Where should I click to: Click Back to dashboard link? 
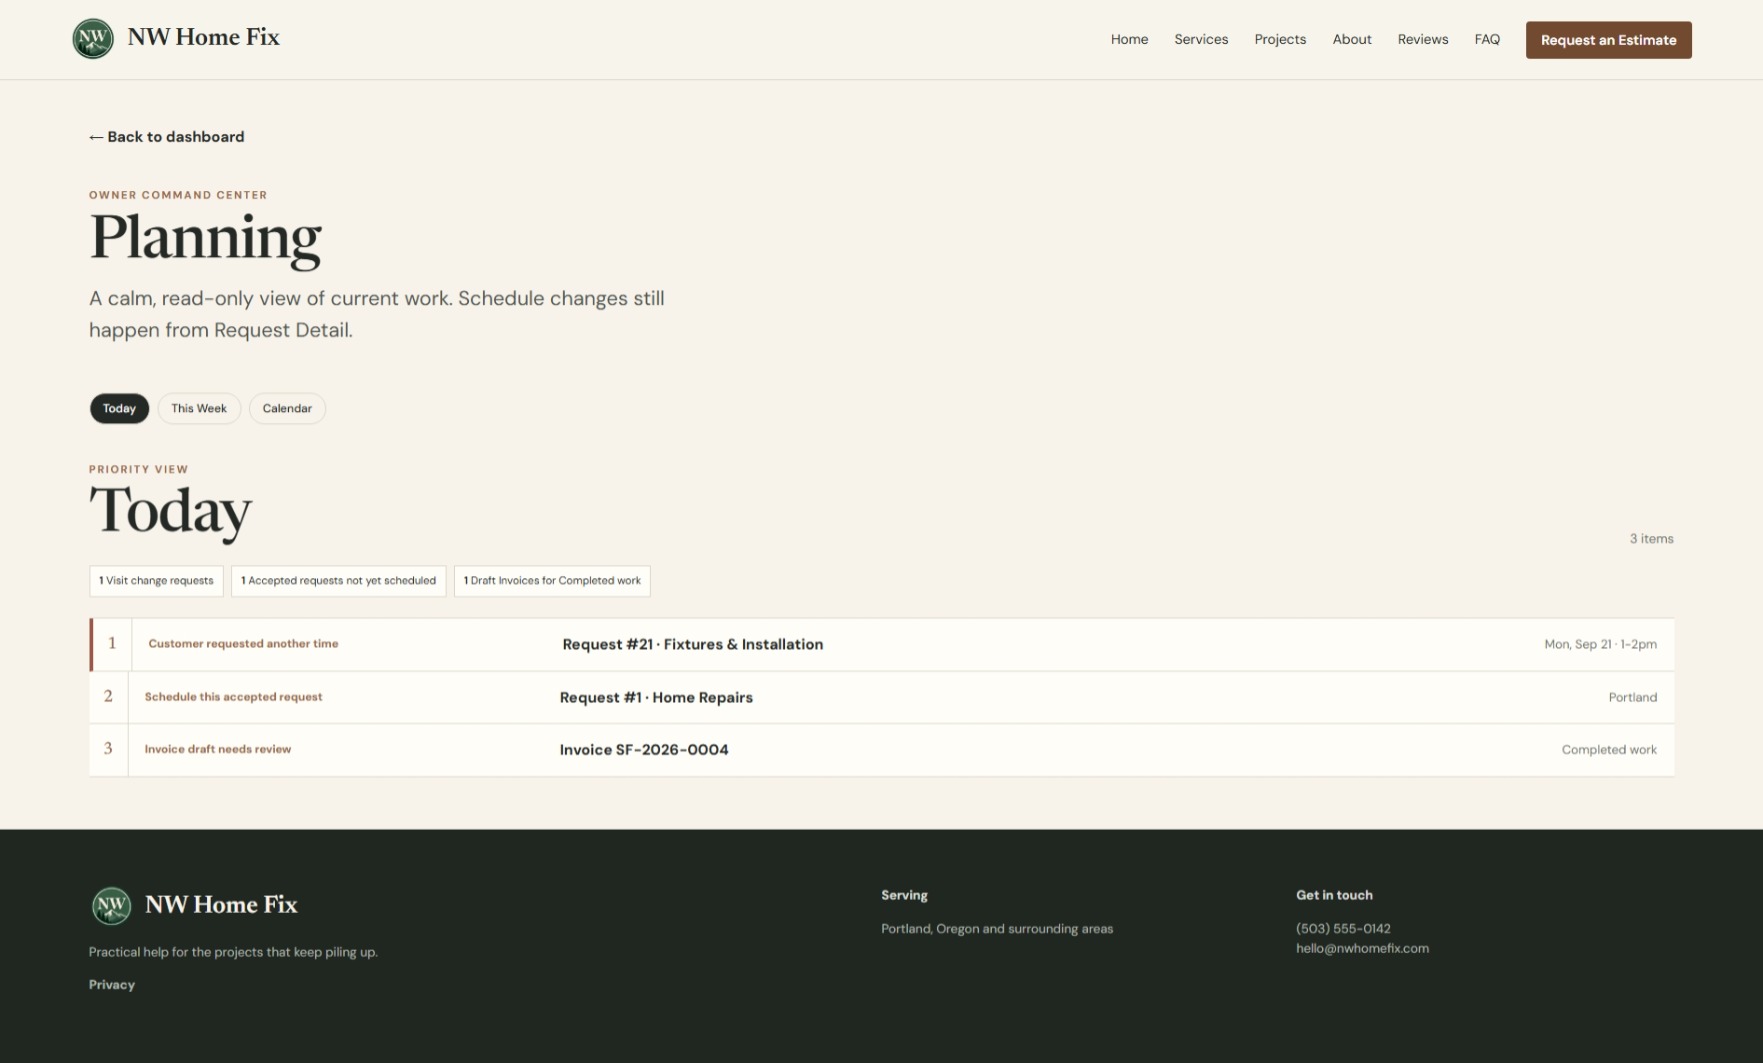point(166,137)
